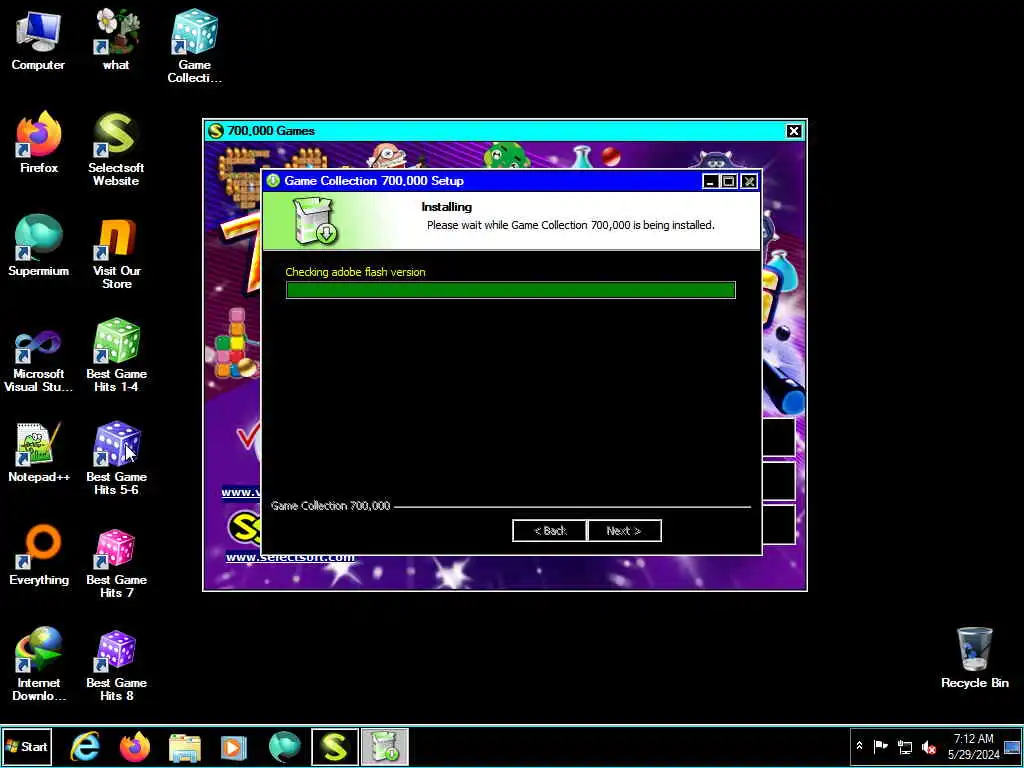
Task: Open the network tray icon
Action: coord(905,746)
